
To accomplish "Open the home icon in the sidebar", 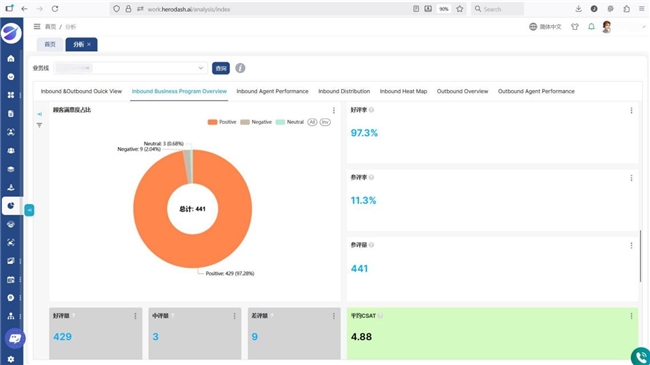I will pos(11,58).
